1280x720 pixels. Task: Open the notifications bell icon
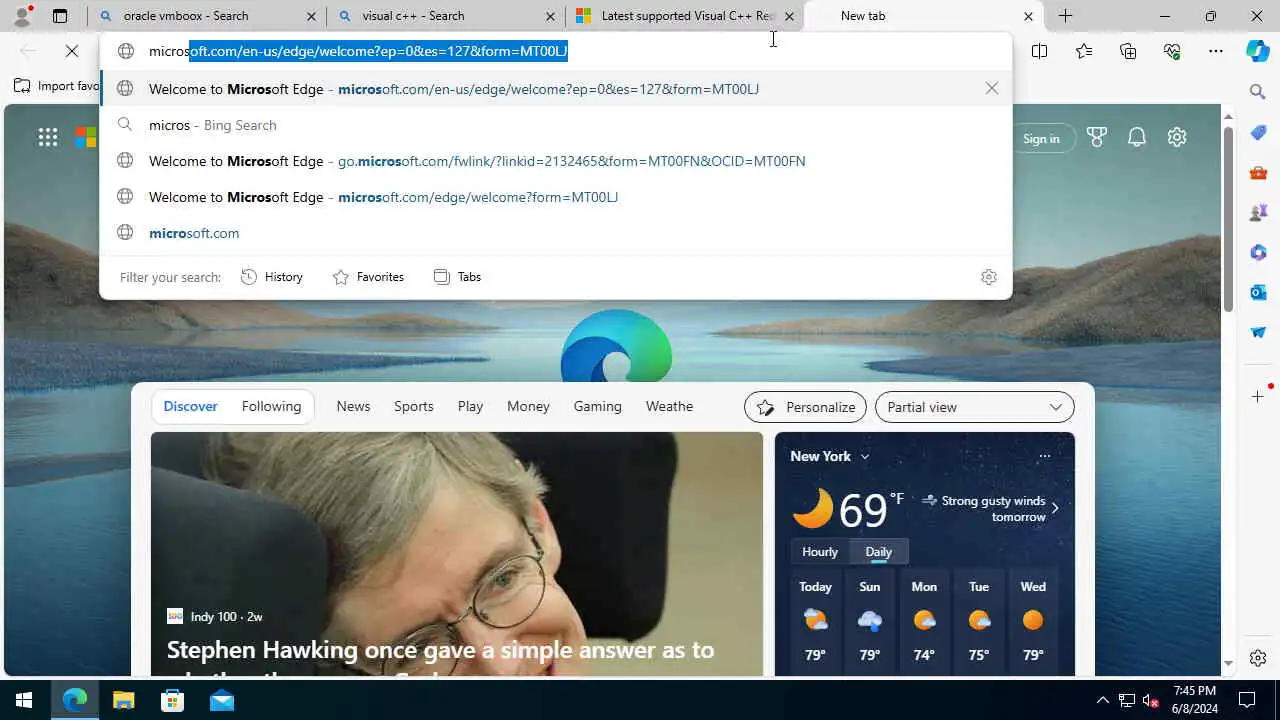(x=1137, y=138)
